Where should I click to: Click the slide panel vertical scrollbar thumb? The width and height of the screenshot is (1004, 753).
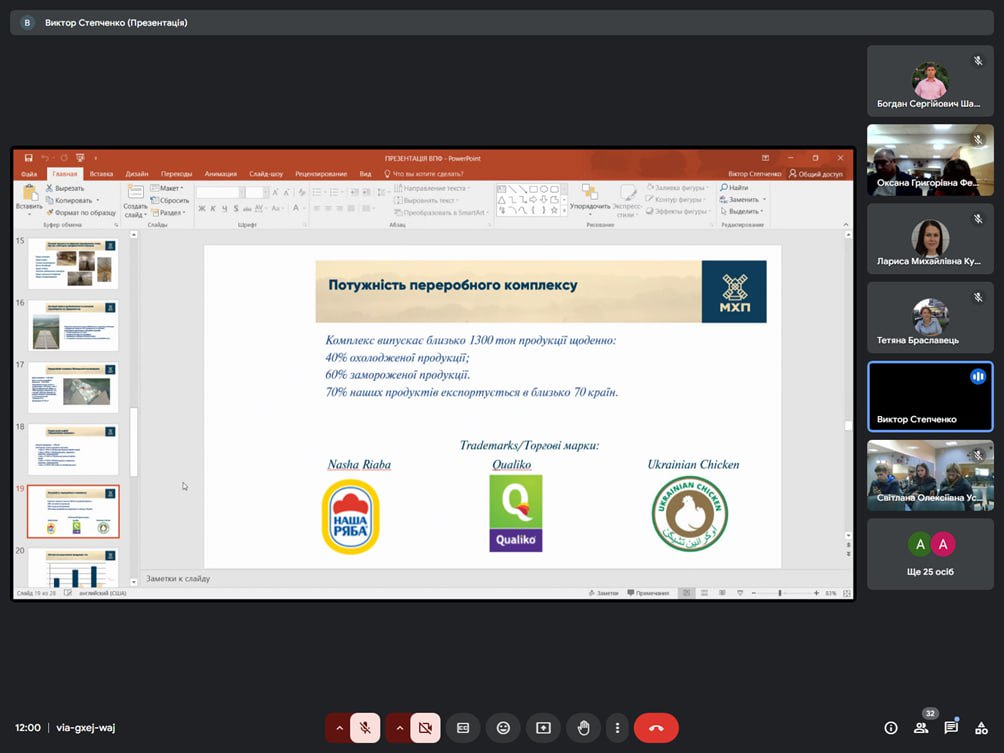coord(133,442)
